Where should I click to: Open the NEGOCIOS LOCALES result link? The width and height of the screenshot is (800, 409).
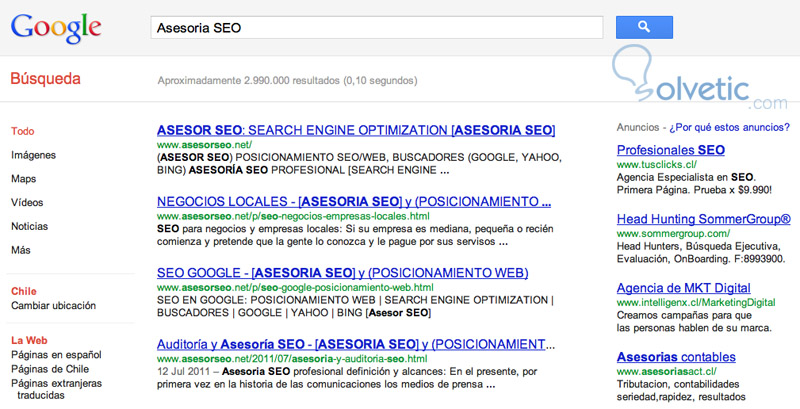354,201
